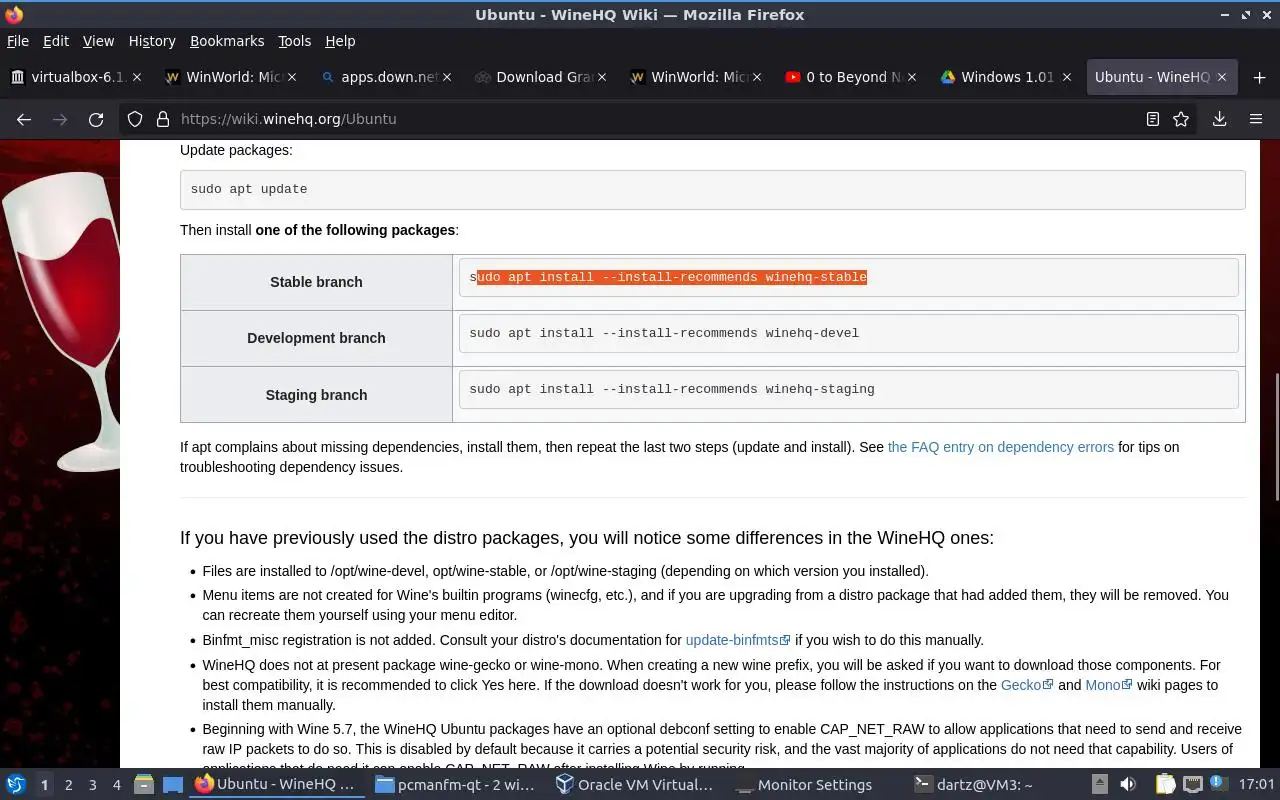Open the Firefox application menu

click(x=1256, y=119)
